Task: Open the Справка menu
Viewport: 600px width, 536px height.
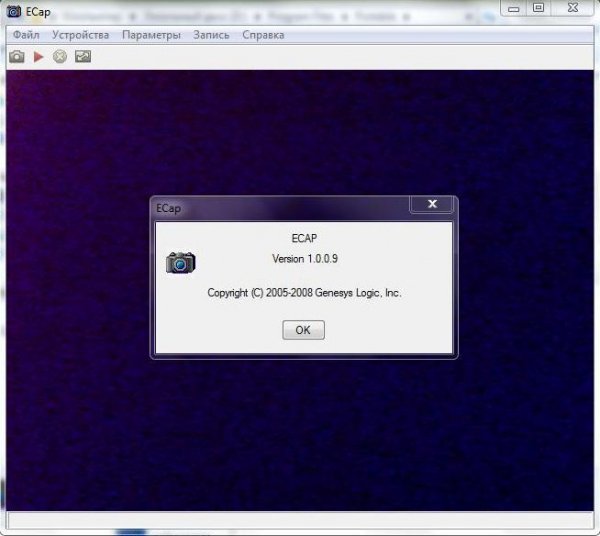Action: click(263, 35)
